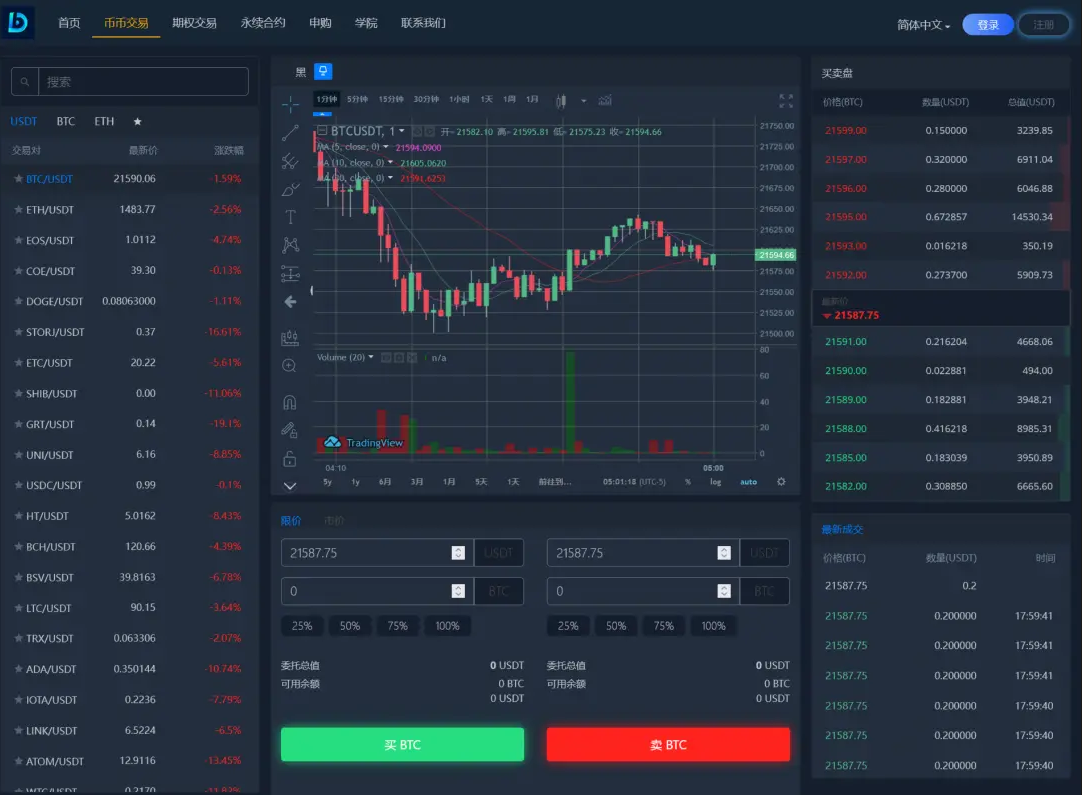The height and width of the screenshot is (795, 1082).
Task: Choose 50% amount for buy order
Action: 350,626
